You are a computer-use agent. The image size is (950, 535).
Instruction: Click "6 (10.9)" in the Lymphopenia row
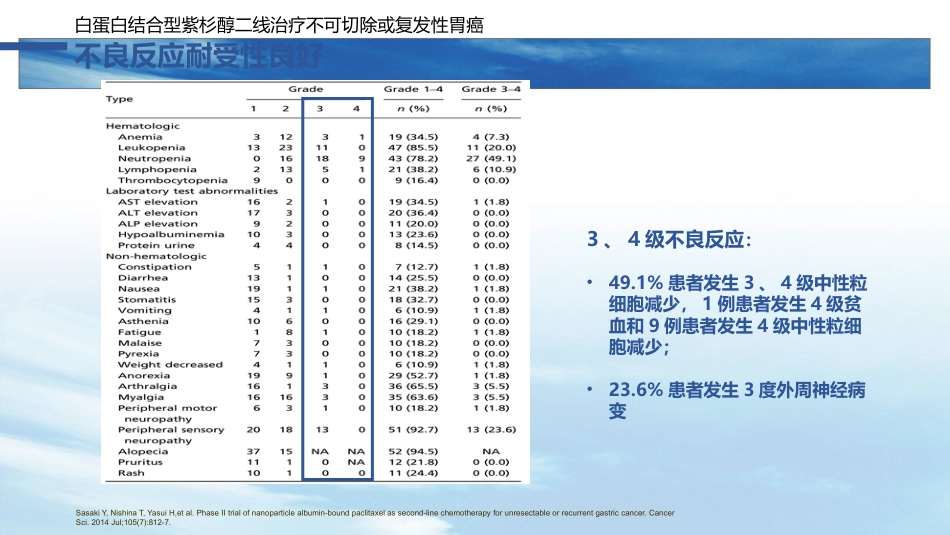pyautogui.click(x=494, y=170)
